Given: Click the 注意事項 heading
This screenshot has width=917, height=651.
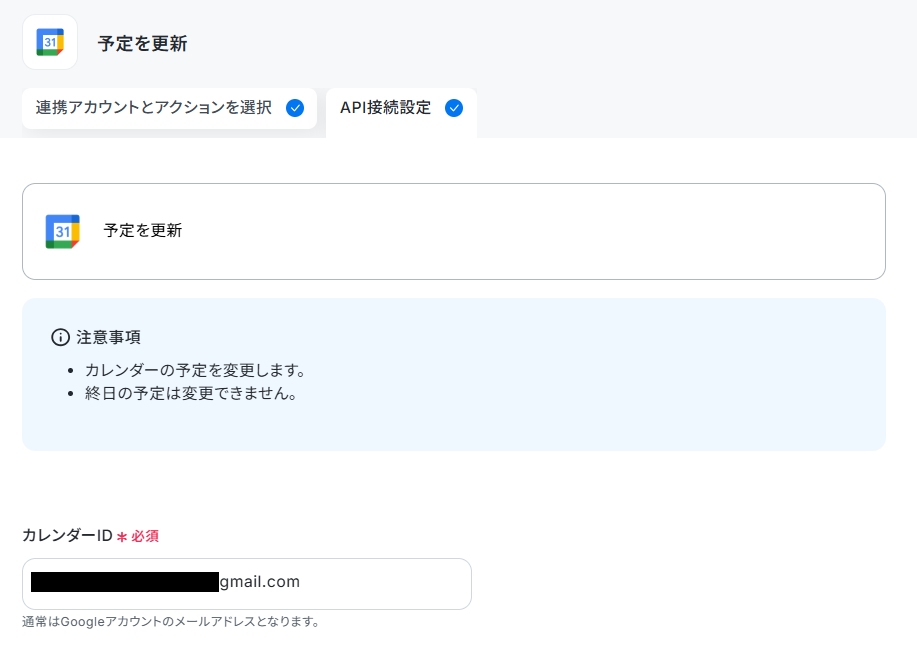Looking at the screenshot, I should click(109, 337).
